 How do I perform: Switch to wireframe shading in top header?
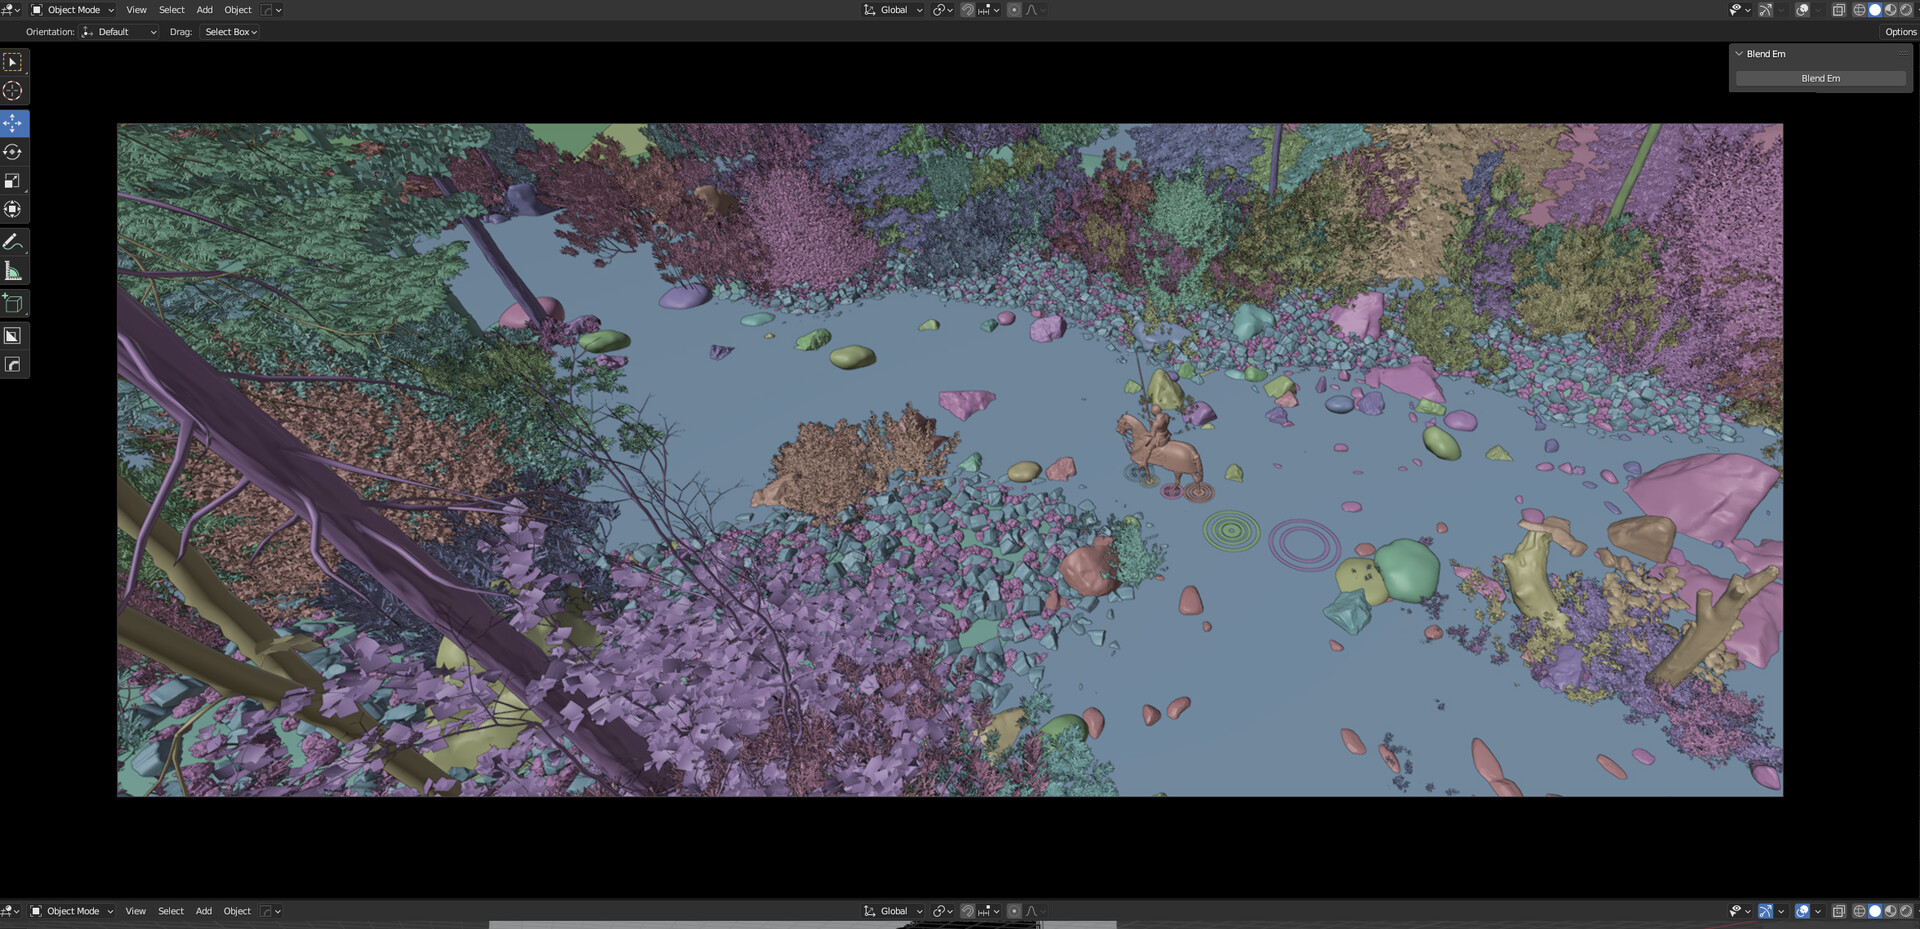pyautogui.click(x=1859, y=10)
